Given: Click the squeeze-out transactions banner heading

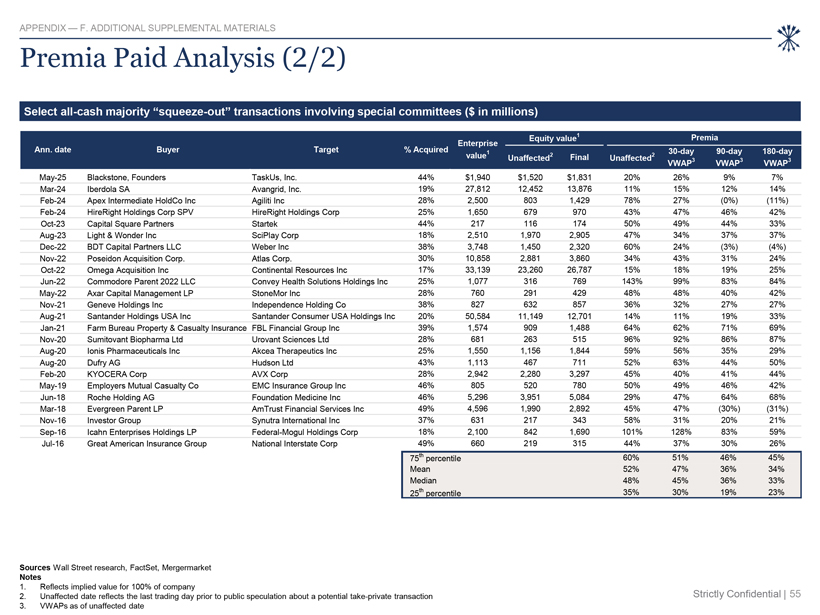Looking at the screenshot, I should click(x=281, y=111).
